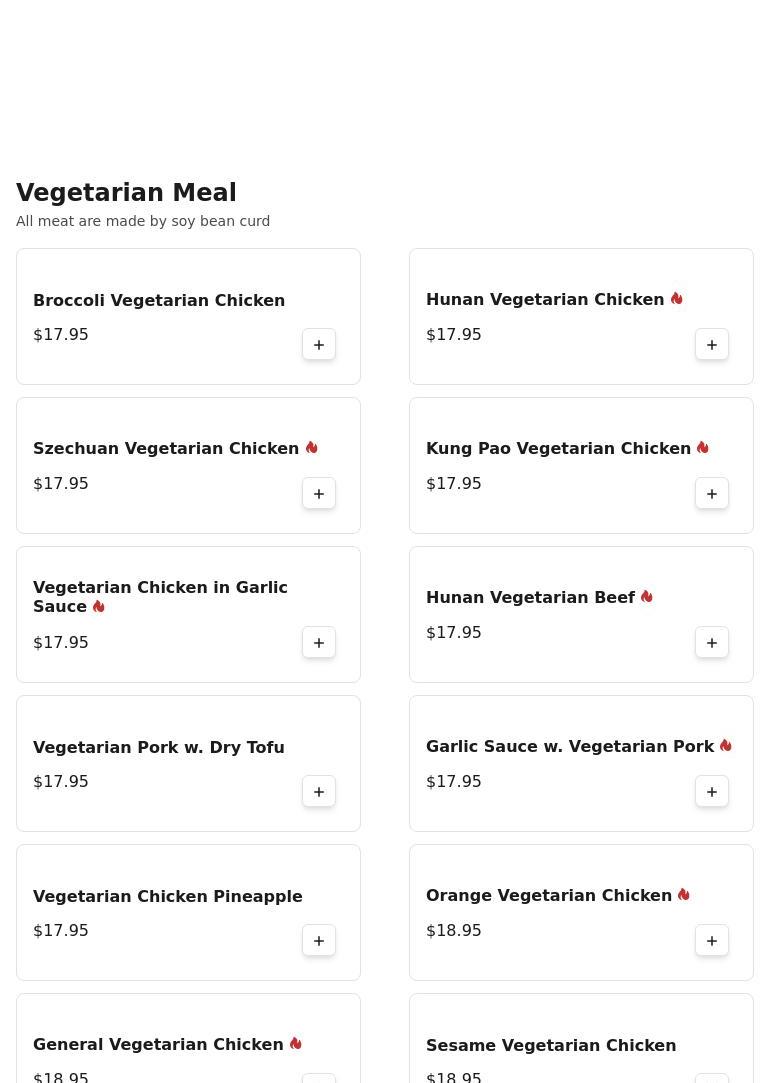Click plus button for Szechuan Vegetarian Chicken

coord(319,494)
